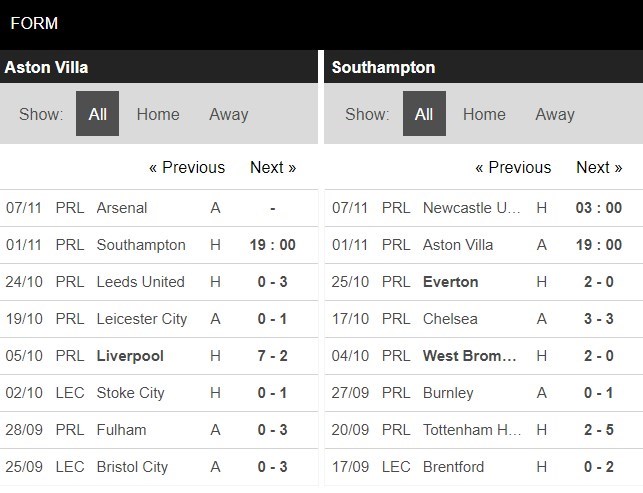Open the Chelsea 3 - 3 score
The image size is (643, 493).
[599, 319]
